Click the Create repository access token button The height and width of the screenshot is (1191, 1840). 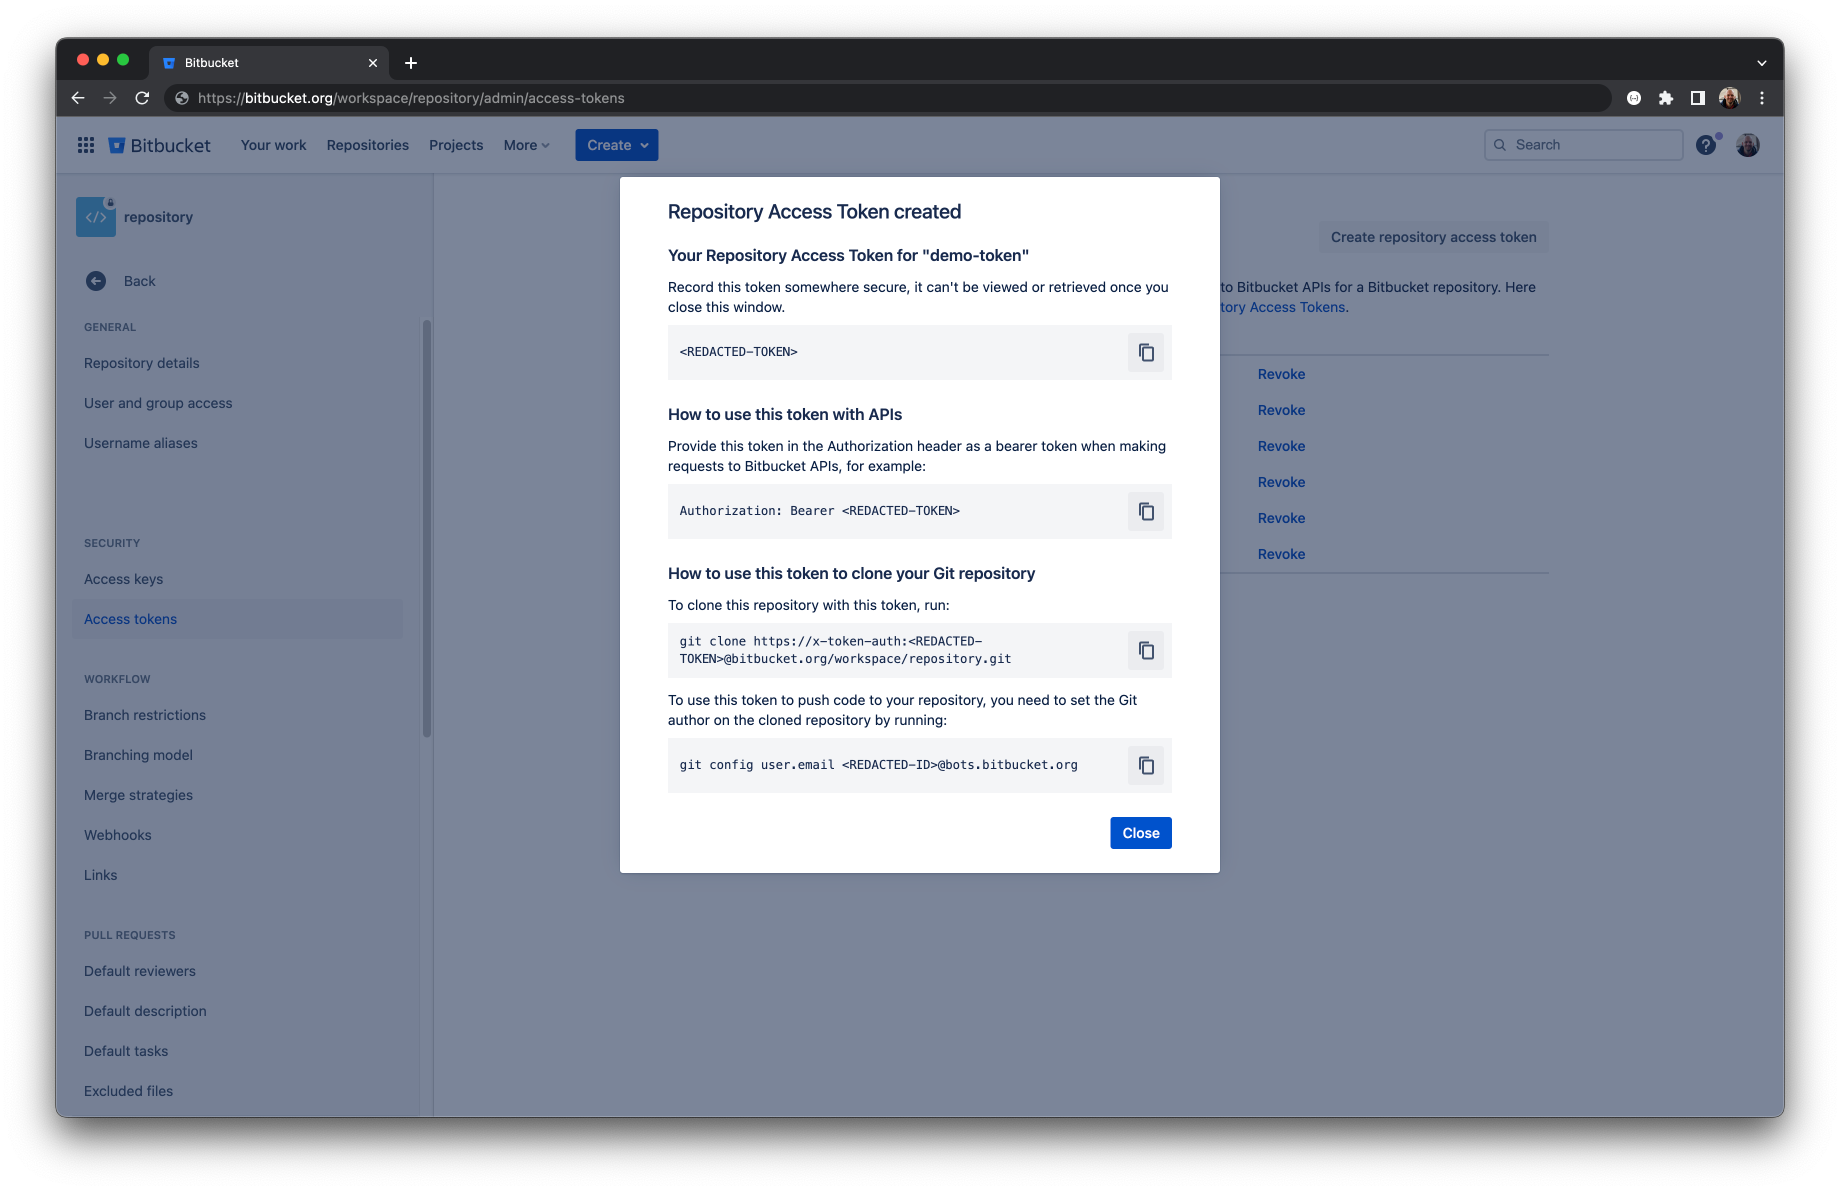click(x=1433, y=237)
